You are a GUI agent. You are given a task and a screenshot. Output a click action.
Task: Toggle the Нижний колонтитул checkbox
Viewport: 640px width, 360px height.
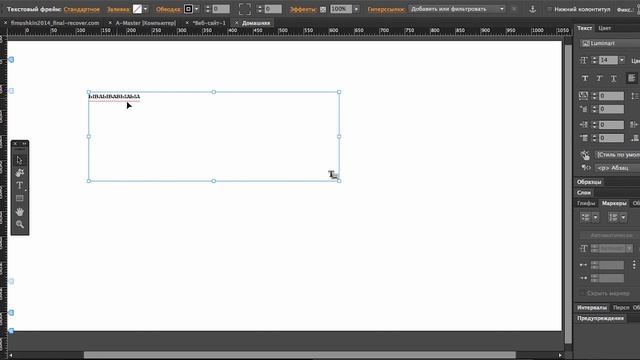tap(549, 9)
